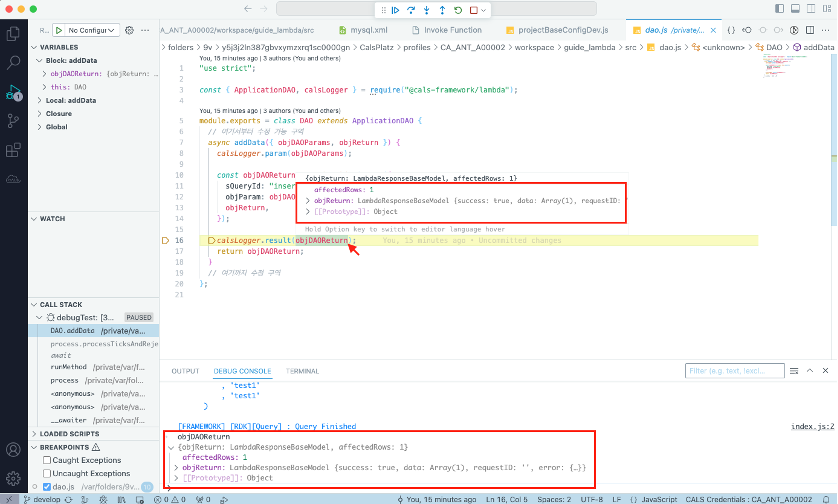Image resolution: width=838 pixels, height=504 pixels.
Task: Click the index.js:2 source link
Action: point(812,427)
